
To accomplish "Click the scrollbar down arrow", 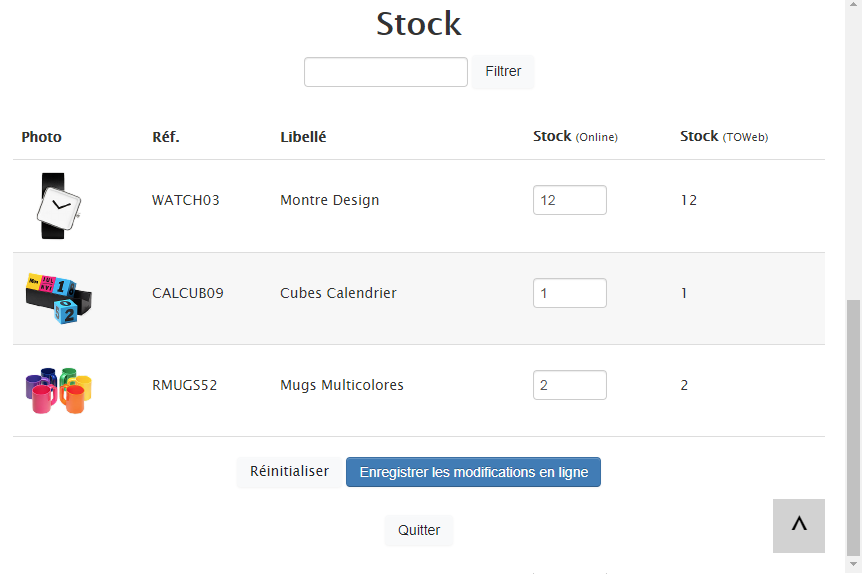I will (853, 565).
